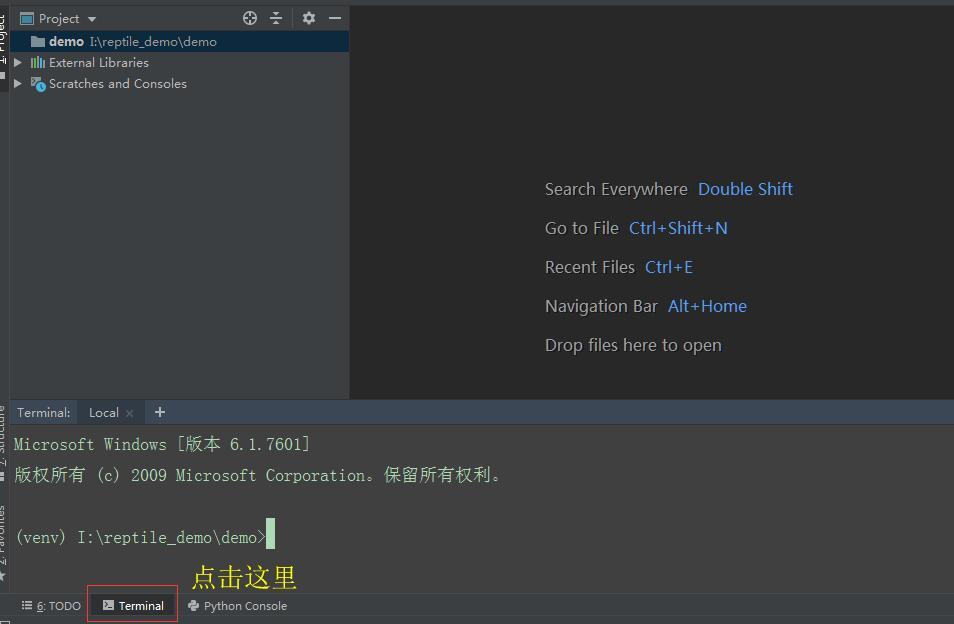Open the Project view dropdown arrow
Viewport: 954px width, 624px height.
point(92,19)
